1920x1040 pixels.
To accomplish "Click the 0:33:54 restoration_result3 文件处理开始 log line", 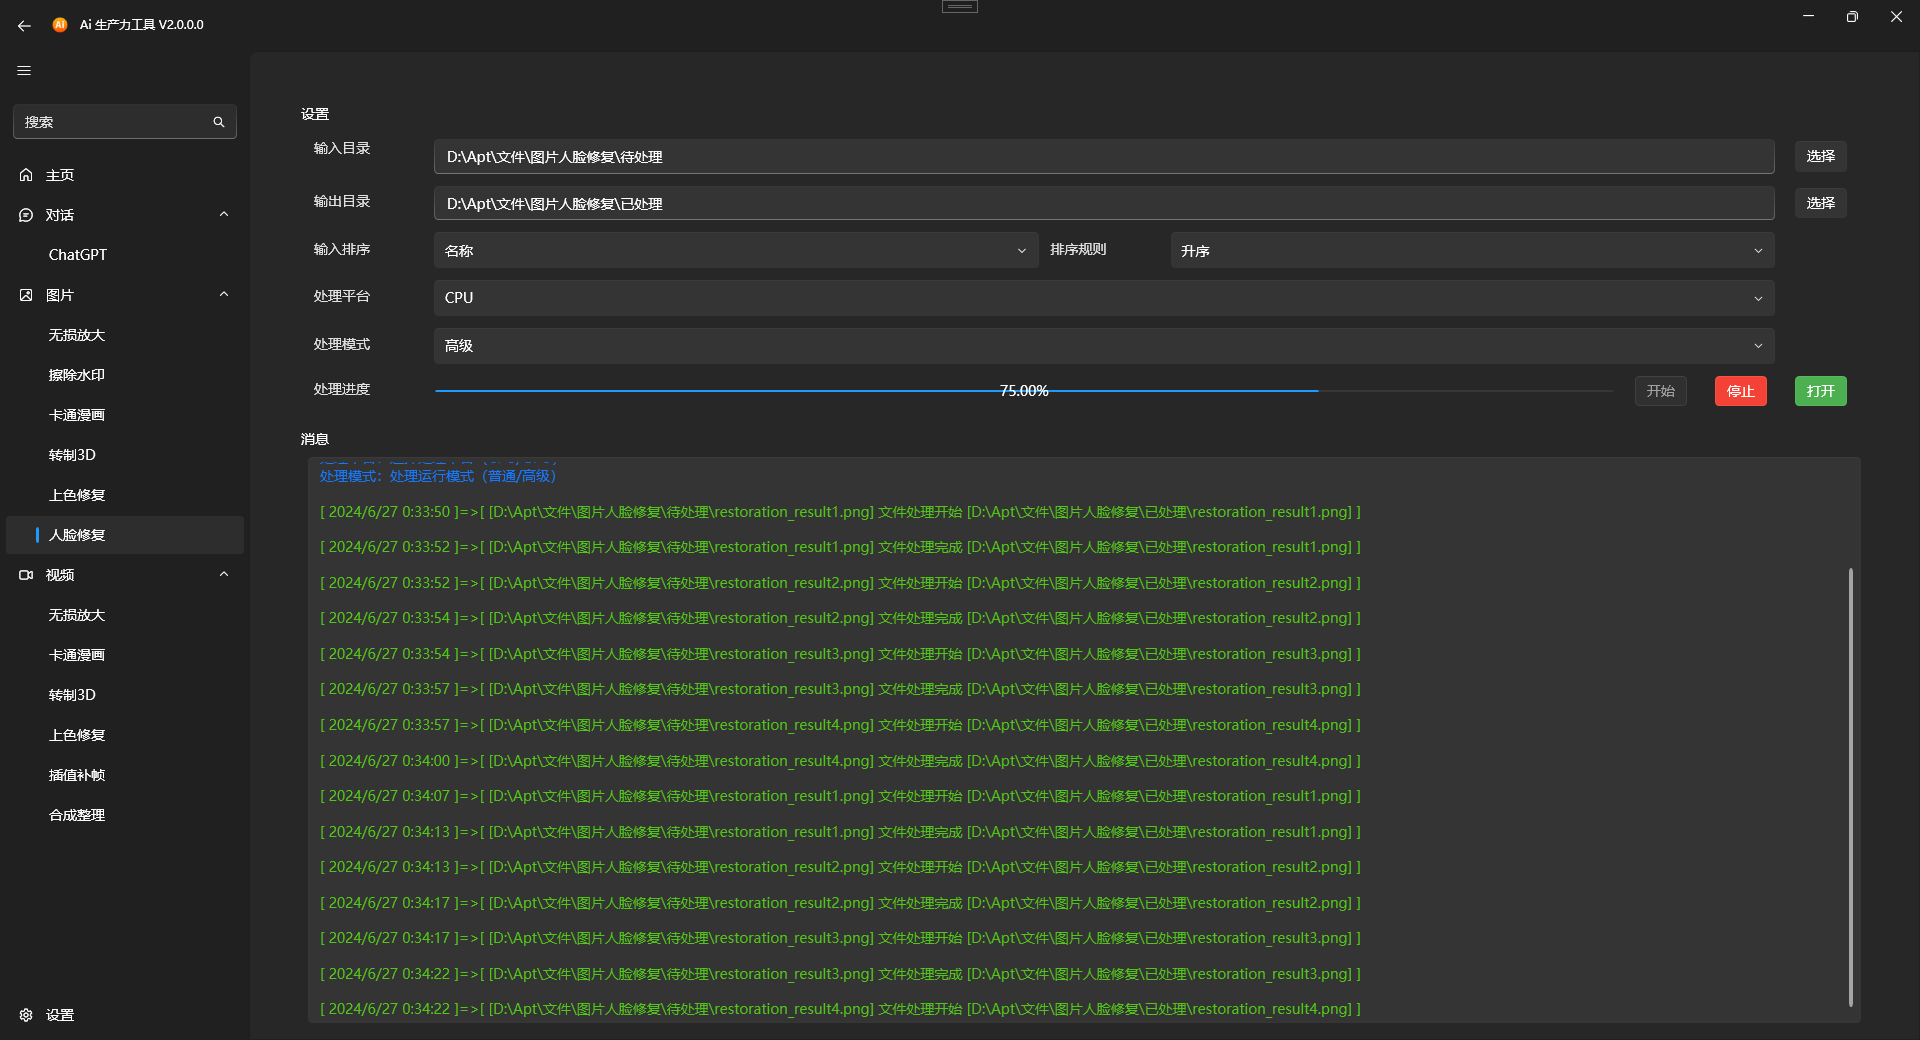I will click(840, 654).
